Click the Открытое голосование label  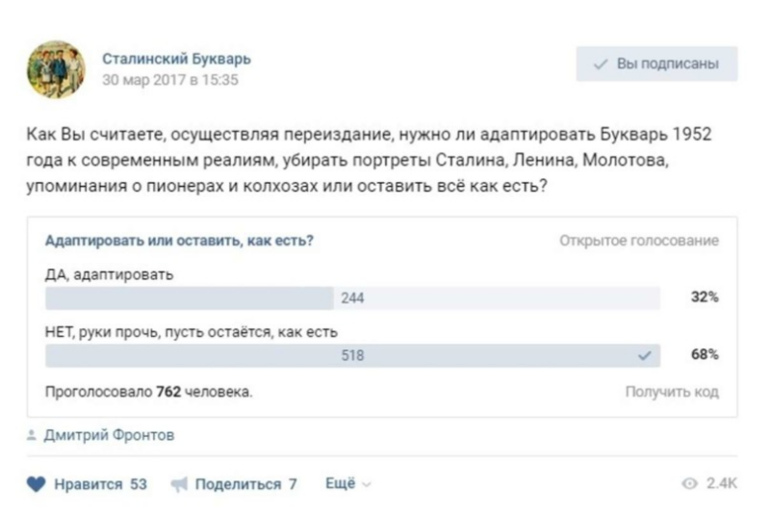(x=639, y=240)
